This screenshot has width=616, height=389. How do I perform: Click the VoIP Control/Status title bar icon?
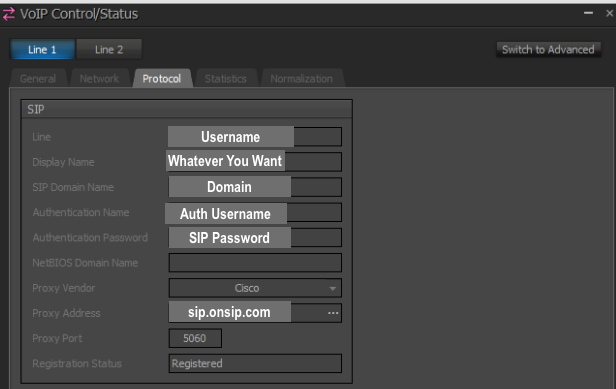tap(9, 14)
